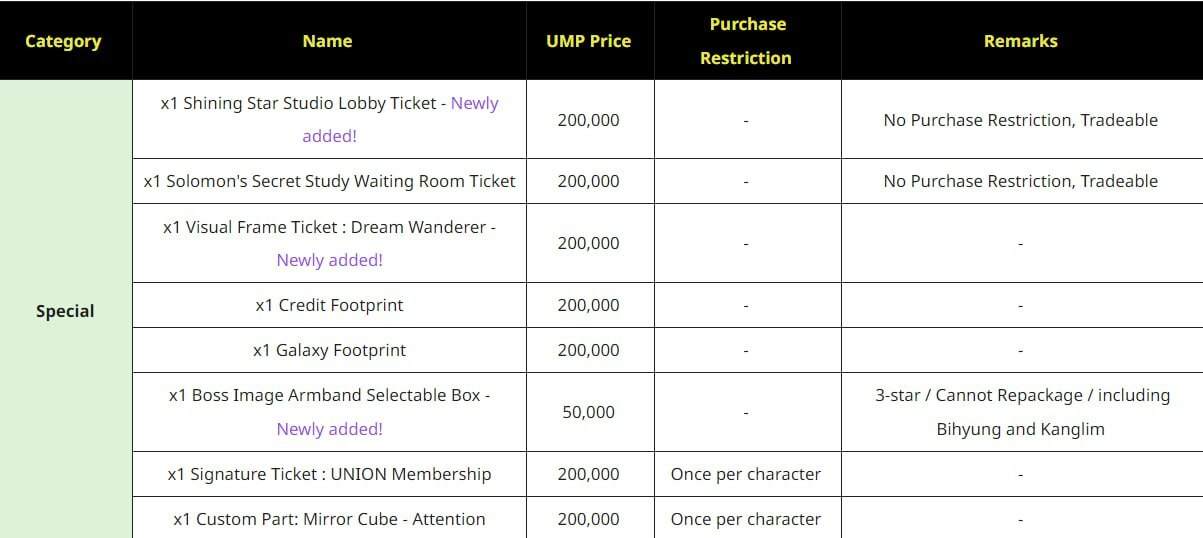Click Solomon's No Purchase Restriction, Tradeable remark

(1020, 181)
